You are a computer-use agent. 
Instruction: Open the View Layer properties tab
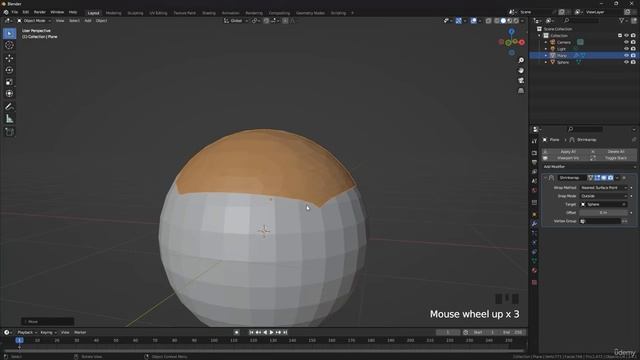(x=534, y=172)
